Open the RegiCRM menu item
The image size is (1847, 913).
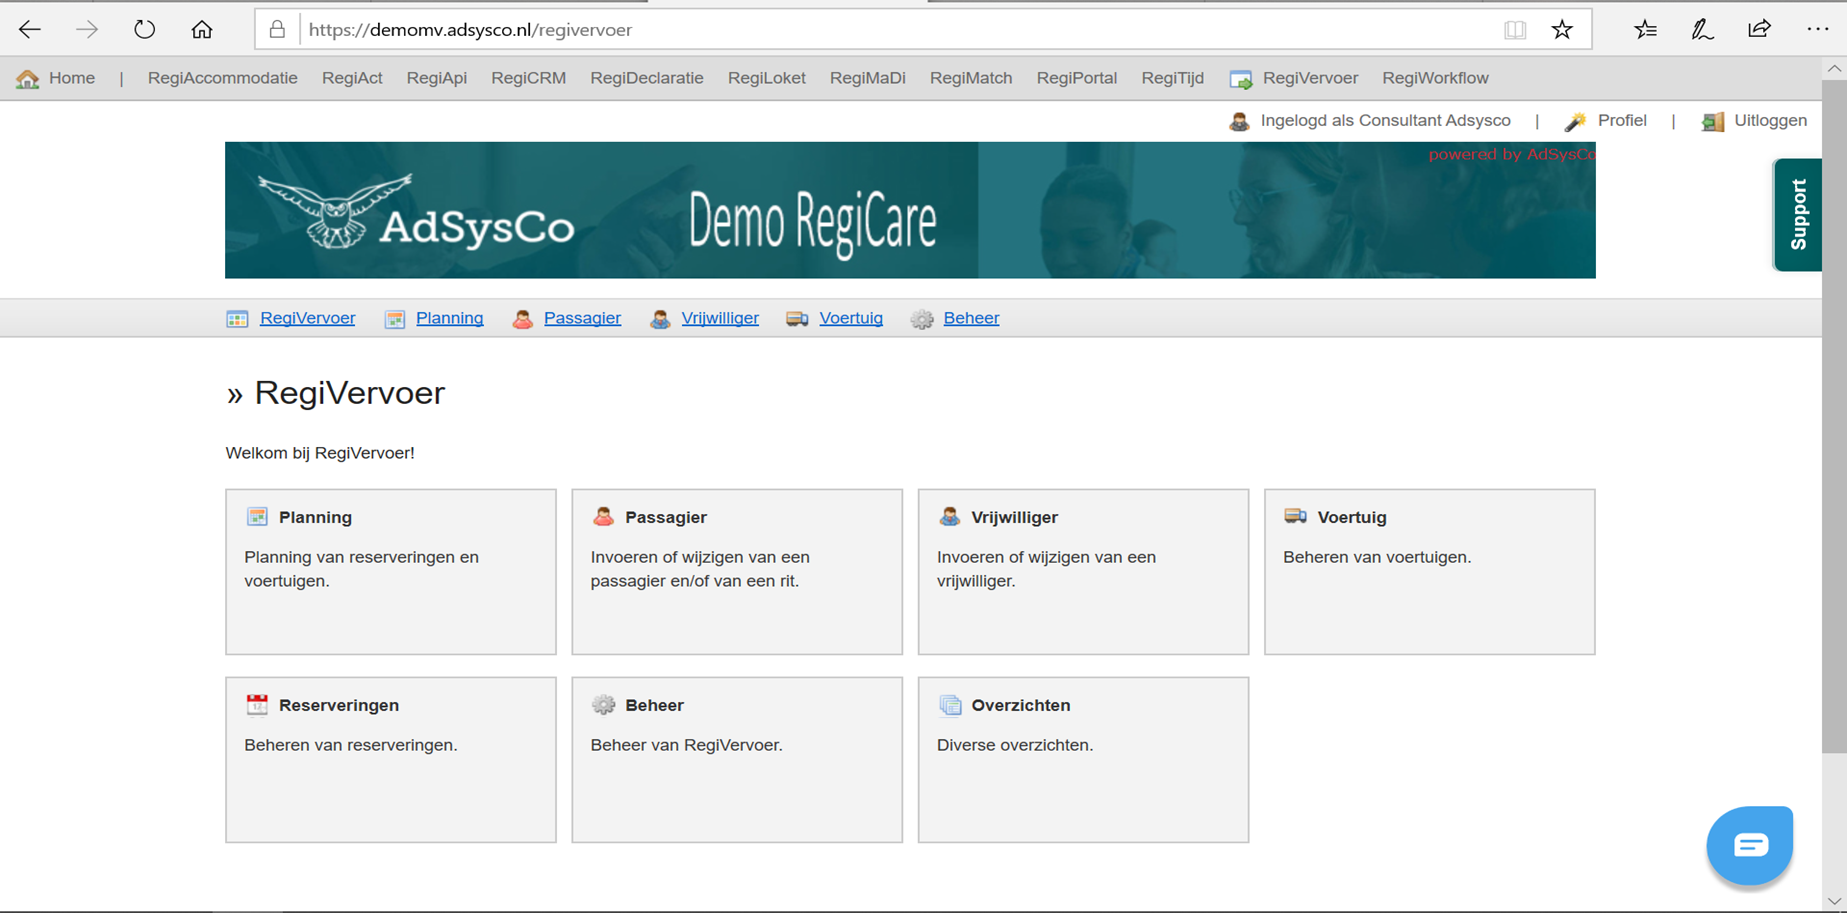point(528,78)
